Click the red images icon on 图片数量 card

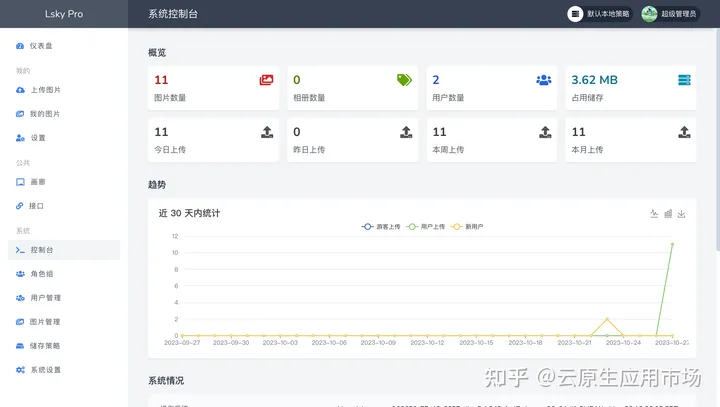point(266,80)
